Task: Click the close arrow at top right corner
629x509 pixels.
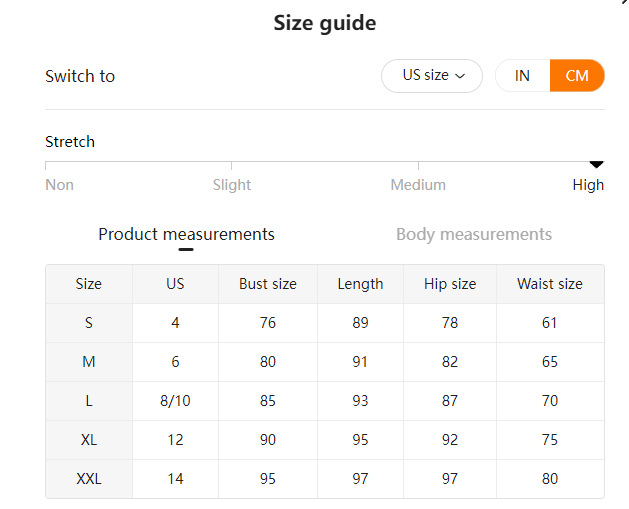Action: click(x=625, y=3)
